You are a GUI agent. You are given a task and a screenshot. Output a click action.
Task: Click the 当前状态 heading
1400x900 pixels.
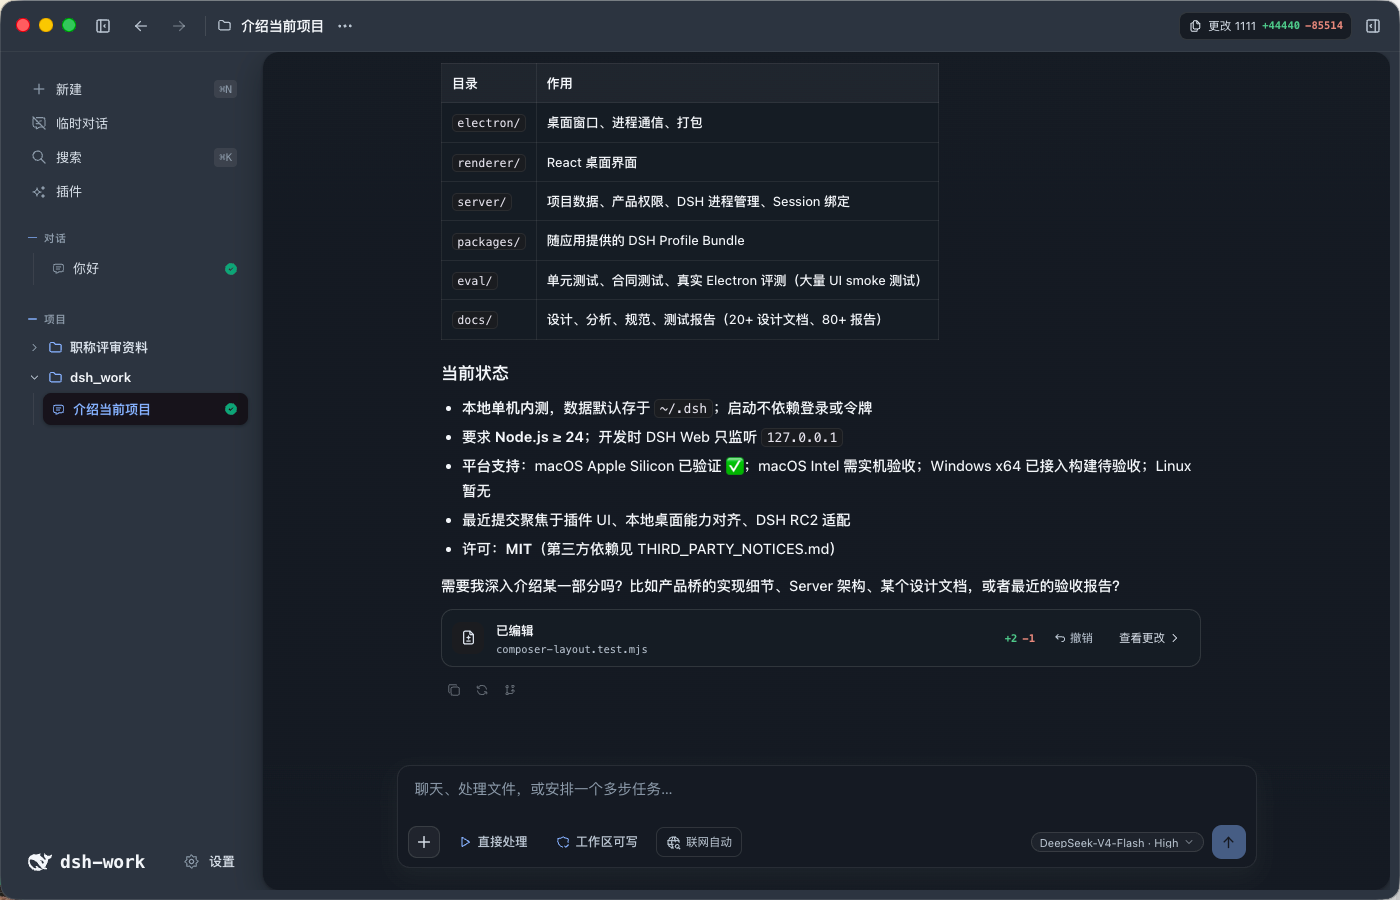tap(475, 373)
